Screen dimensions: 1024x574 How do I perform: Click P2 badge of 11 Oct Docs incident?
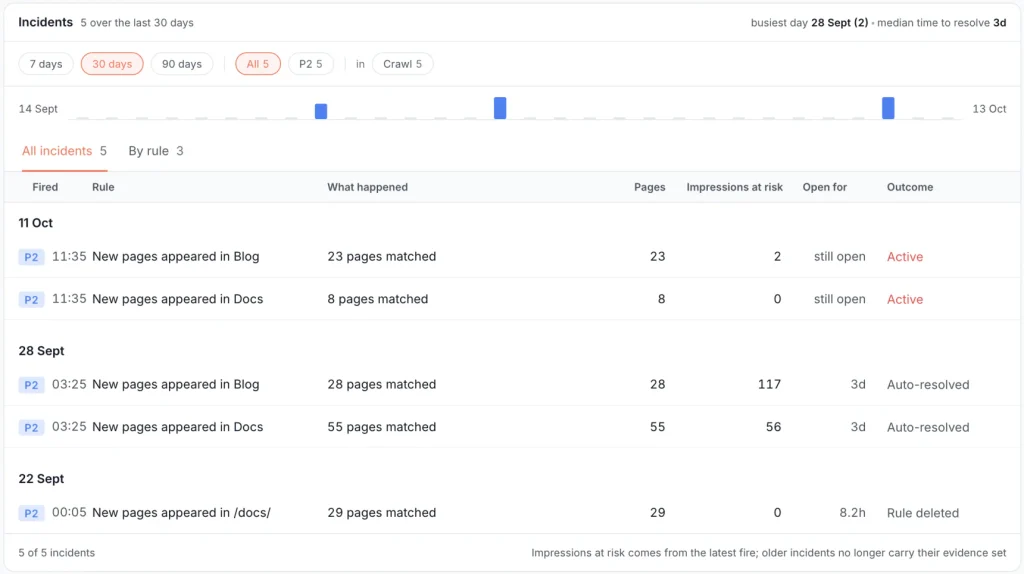click(x=31, y=300)
